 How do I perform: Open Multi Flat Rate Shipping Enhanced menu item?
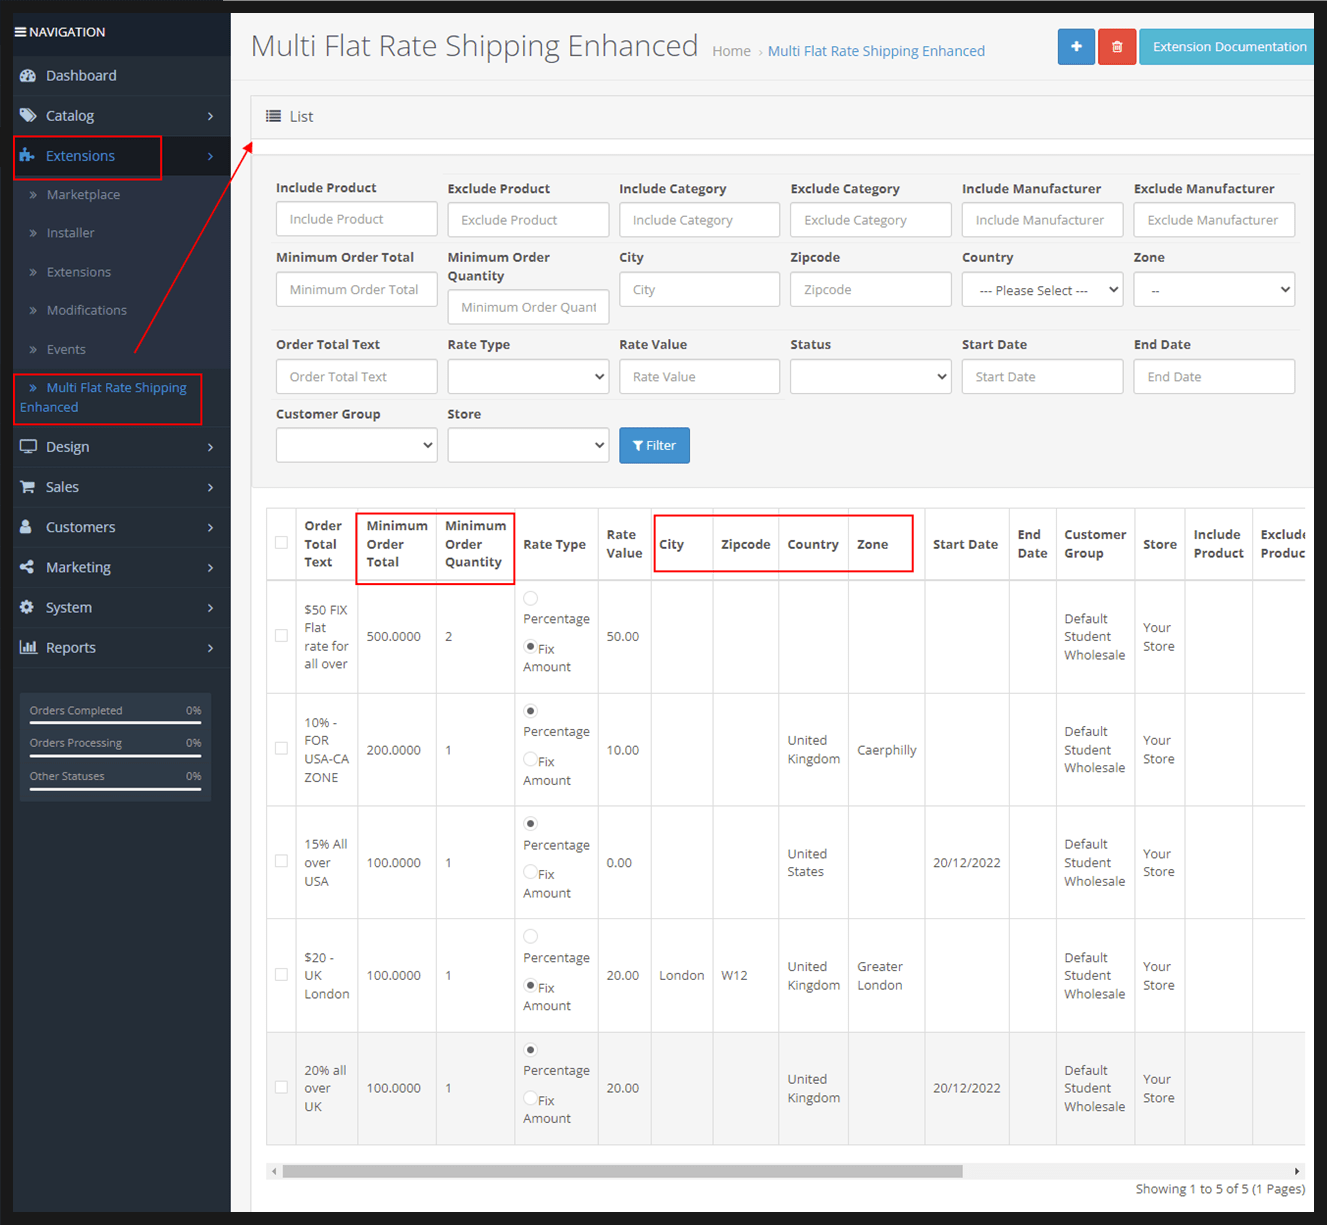108,397
